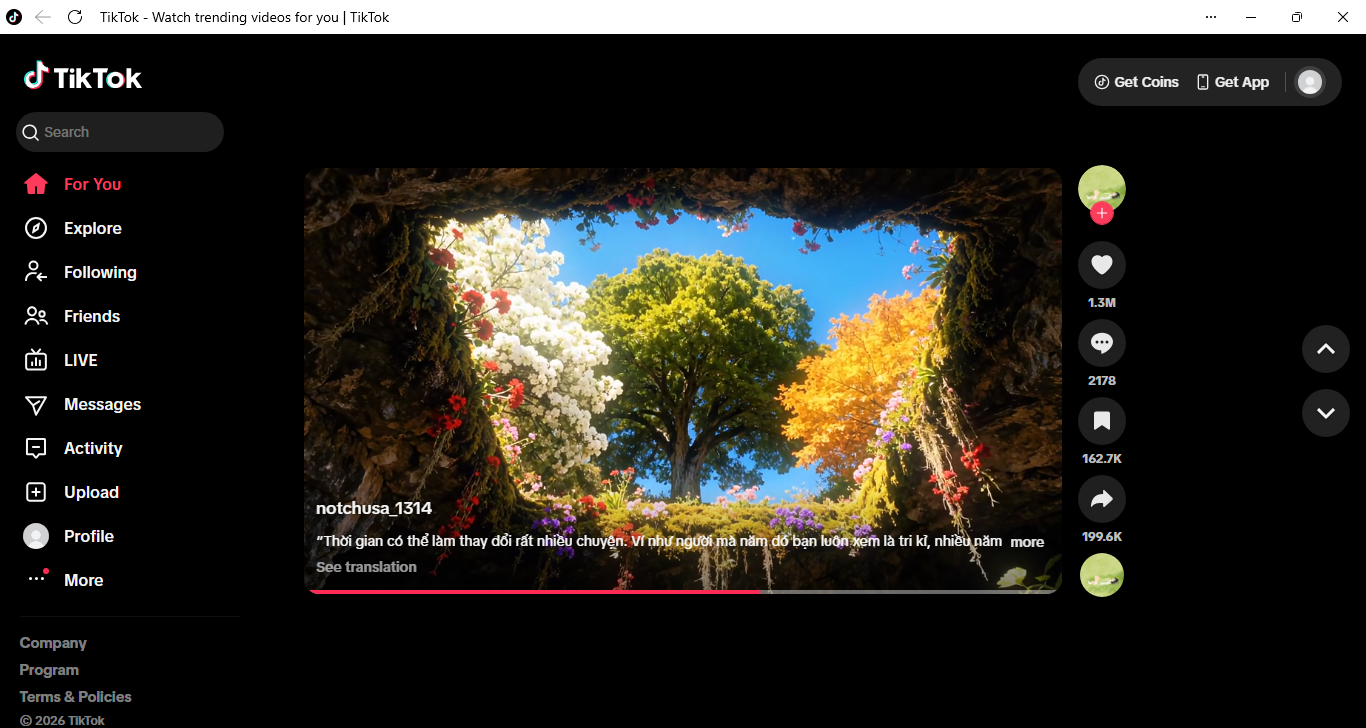Share the video via arrow icon
Image resolution: width=1366 pixels, height=728 pixels.
coord(1101,499)
